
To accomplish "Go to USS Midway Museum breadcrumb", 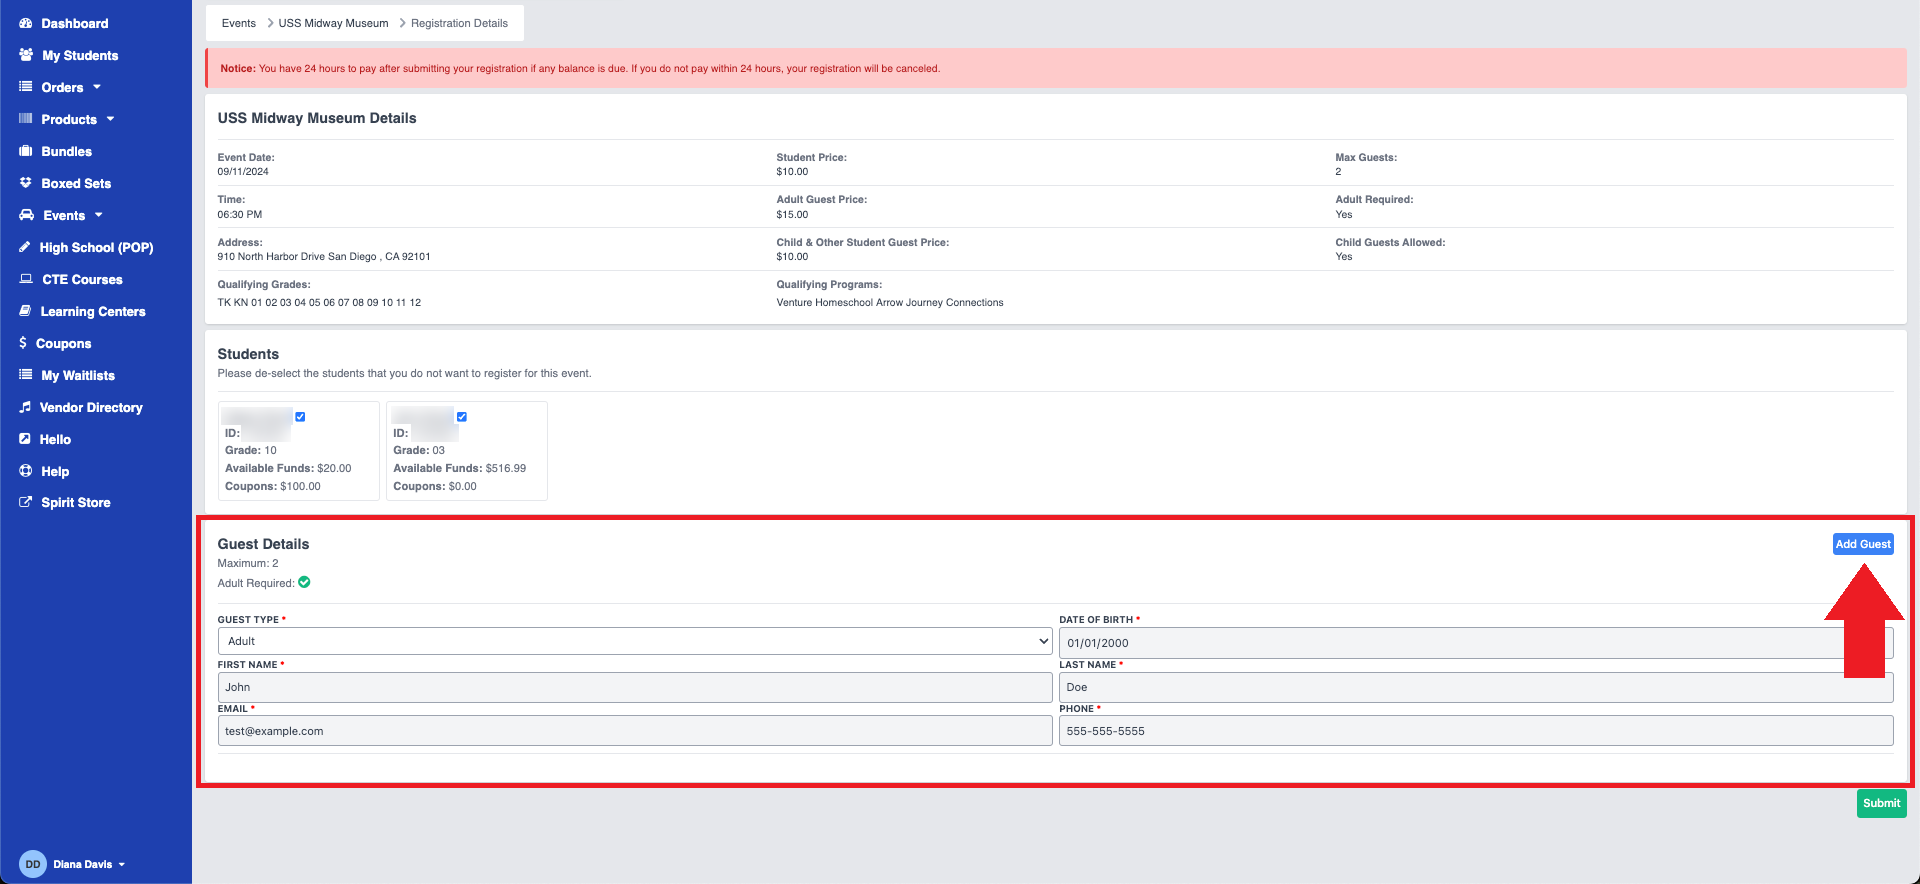I will pyautogui.click(x=333, y=23).
